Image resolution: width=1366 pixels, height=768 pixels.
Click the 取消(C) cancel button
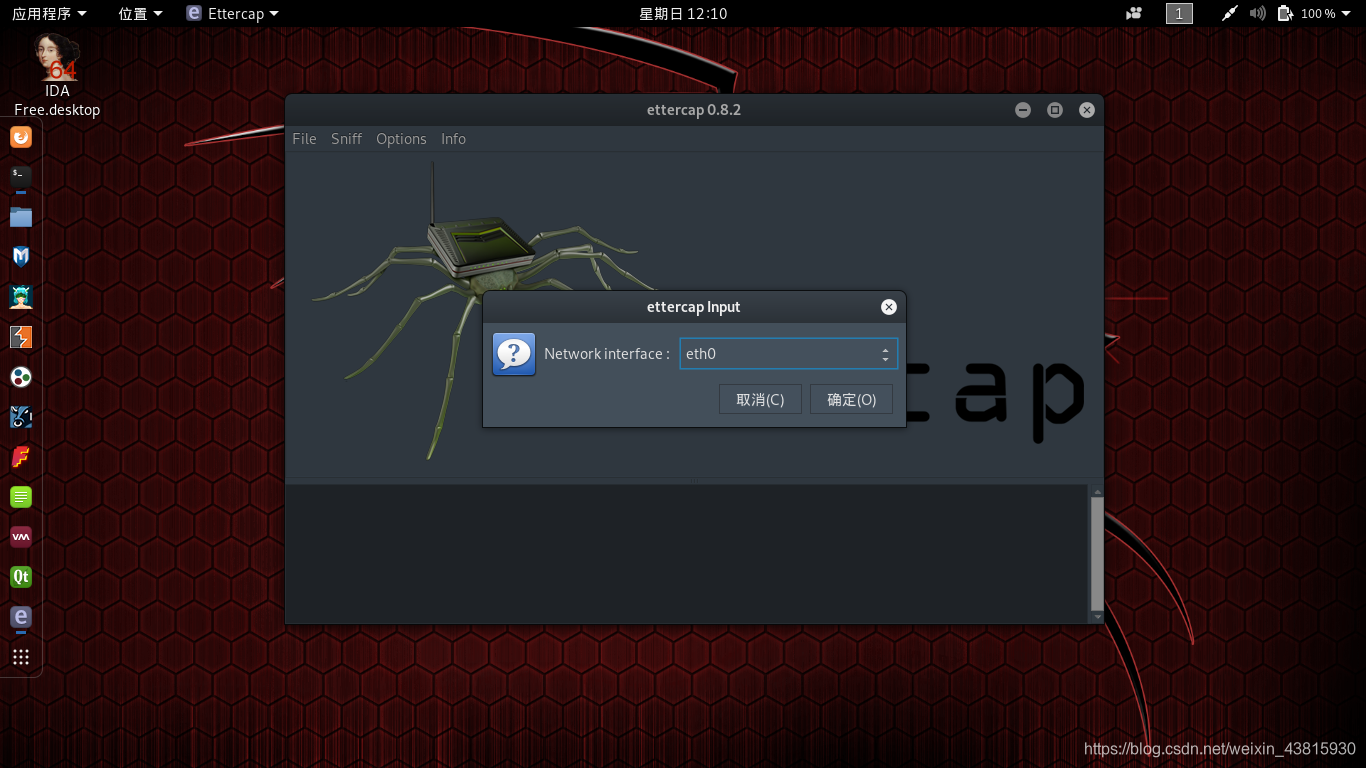coord(760,399)
